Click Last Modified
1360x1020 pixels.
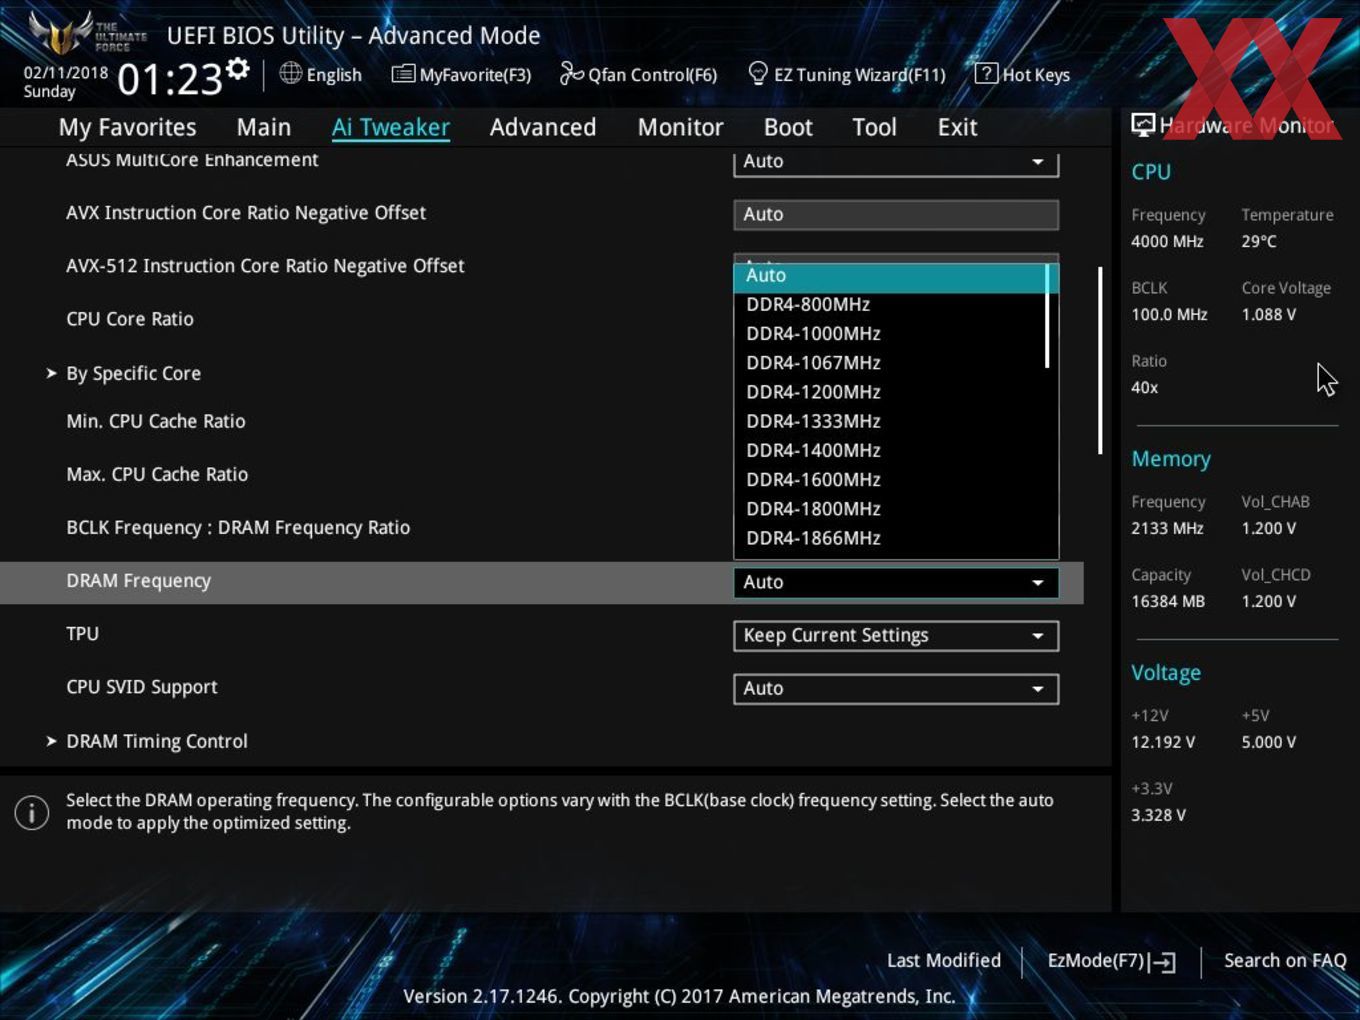(x=943, y=960)
